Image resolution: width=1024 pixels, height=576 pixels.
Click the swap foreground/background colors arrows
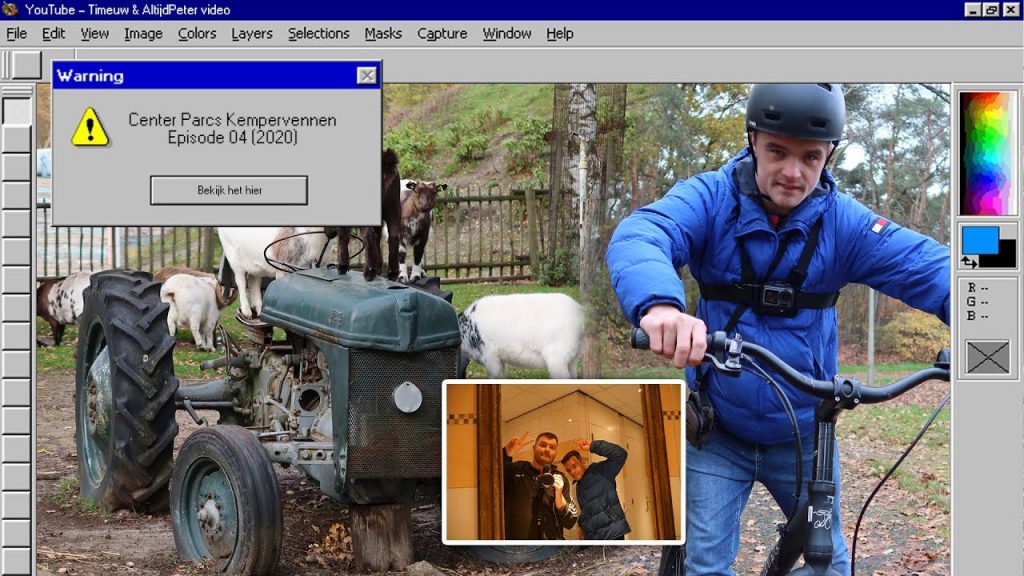968,262
